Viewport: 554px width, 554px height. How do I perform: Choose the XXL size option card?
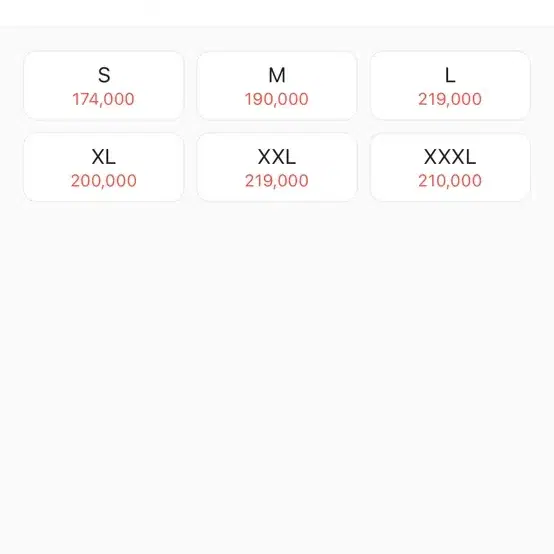coord(277,167)
